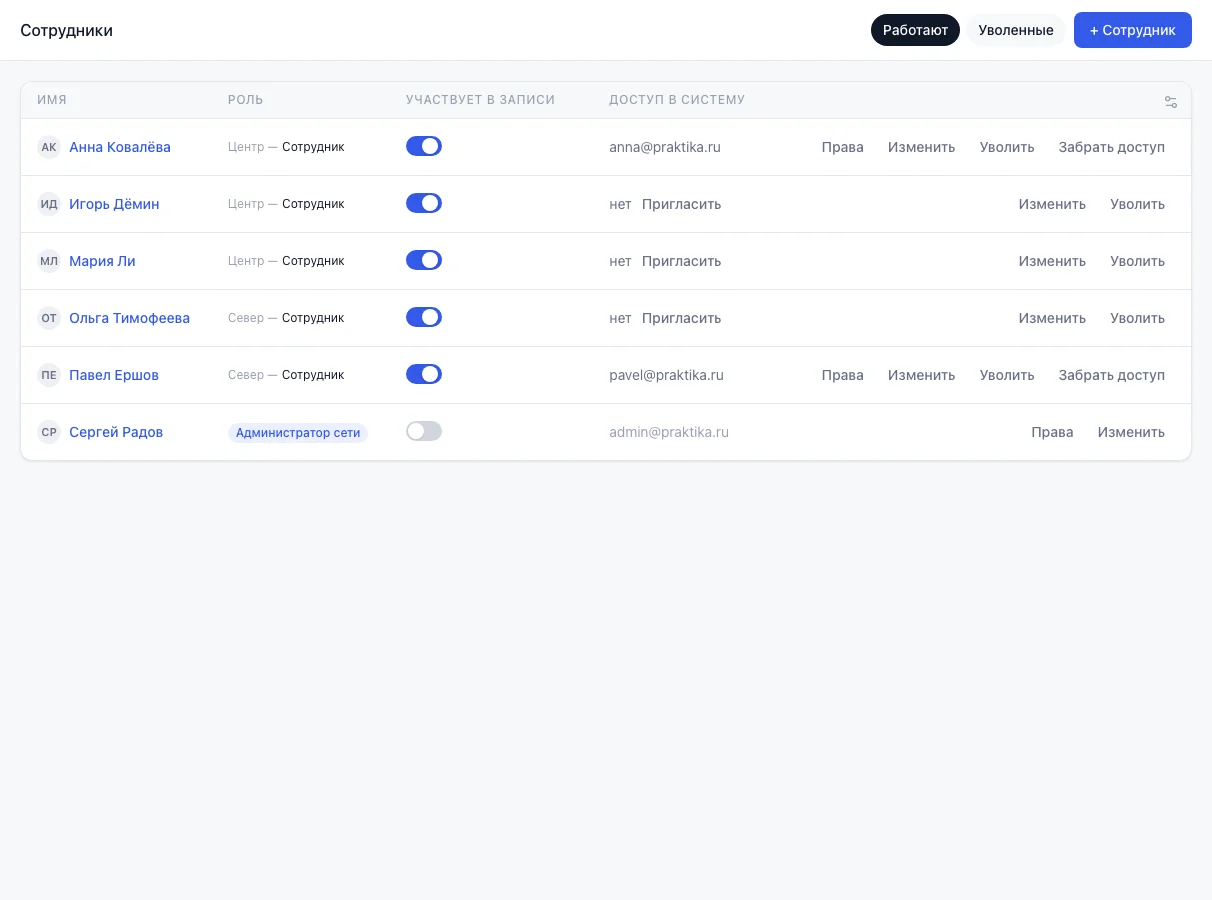Open Павел Ершов's profile link
The width and height of the screenshot is (1212, 900).
(x=114, y=375)
